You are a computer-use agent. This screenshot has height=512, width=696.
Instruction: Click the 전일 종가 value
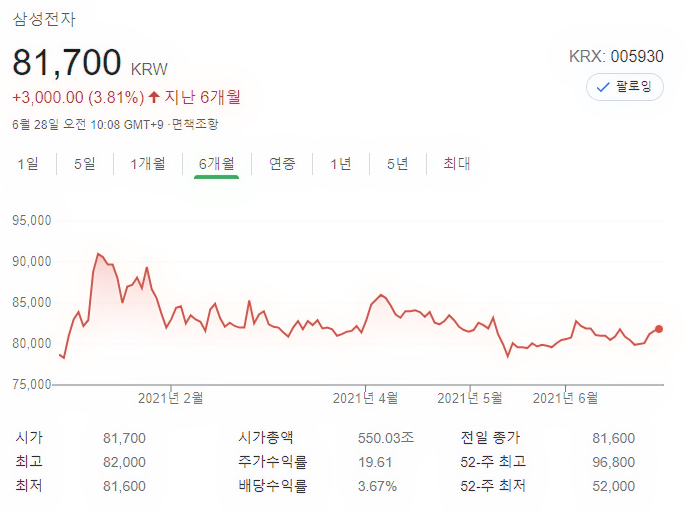point(614,438)
